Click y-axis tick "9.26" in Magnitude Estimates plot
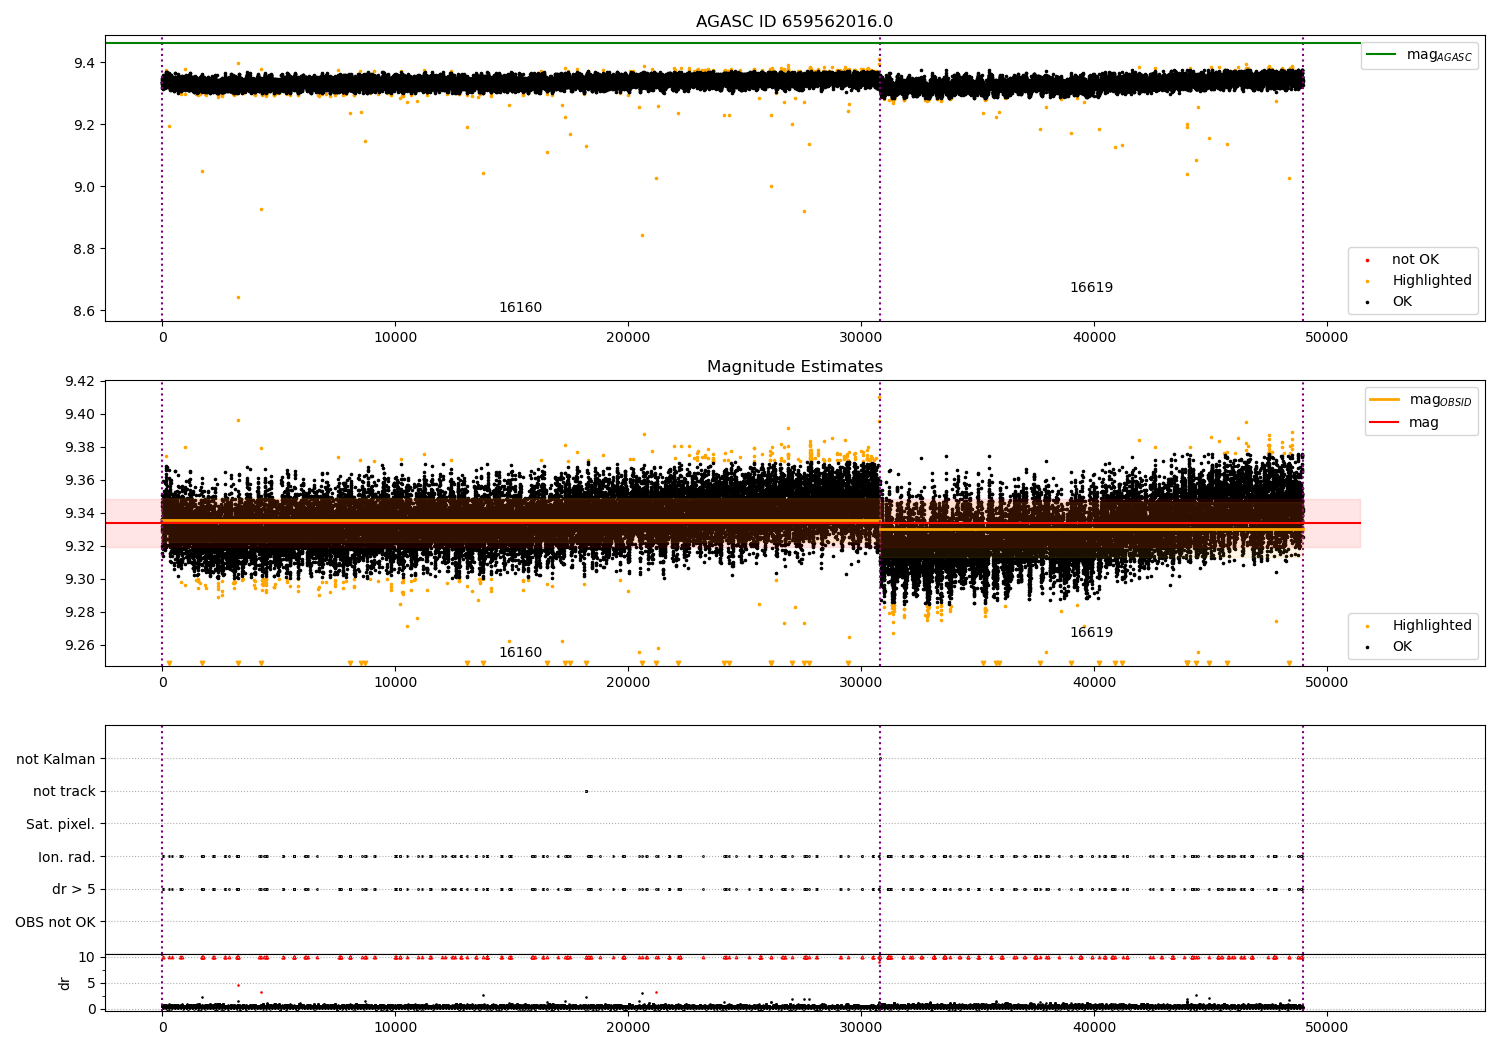1500x1050 pixels. [80, 645]
